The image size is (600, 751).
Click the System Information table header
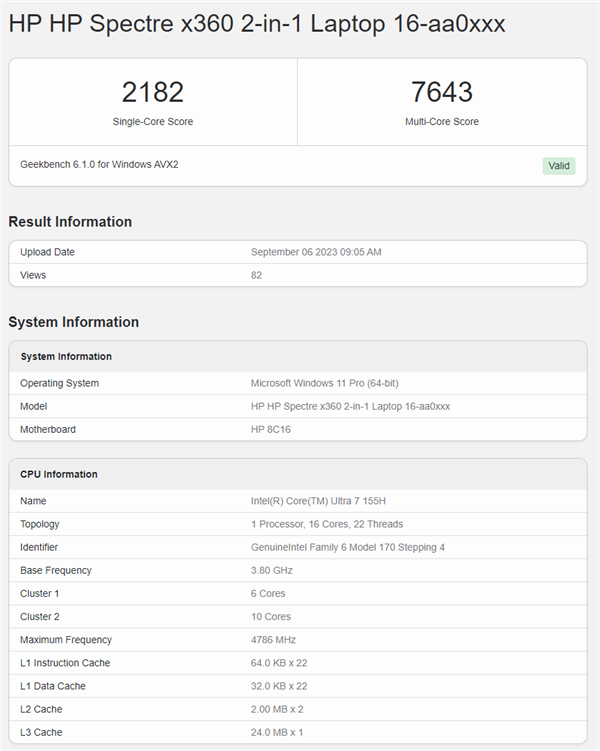tap(66, 357)
